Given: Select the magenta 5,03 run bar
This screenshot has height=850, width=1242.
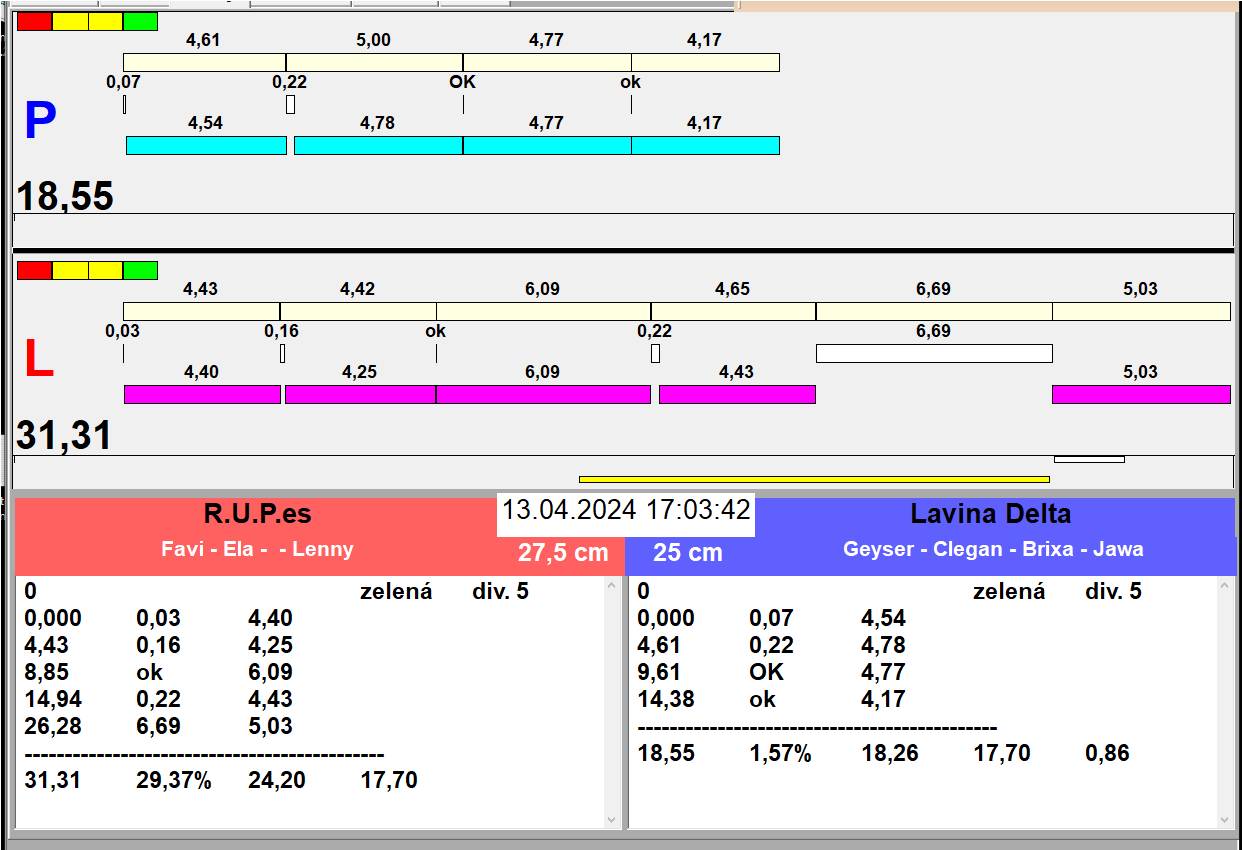Looking at the screenshot, I should [1140, 394].
